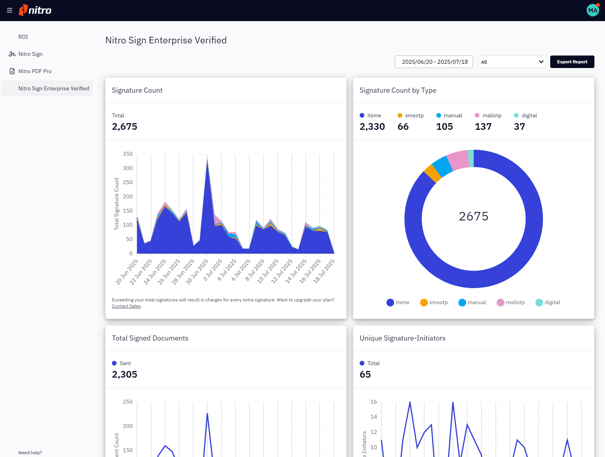Select Nitro Sign Enterprise Verified menu item
This screenshot has height=457, width=605.
(x=53, y=88)
